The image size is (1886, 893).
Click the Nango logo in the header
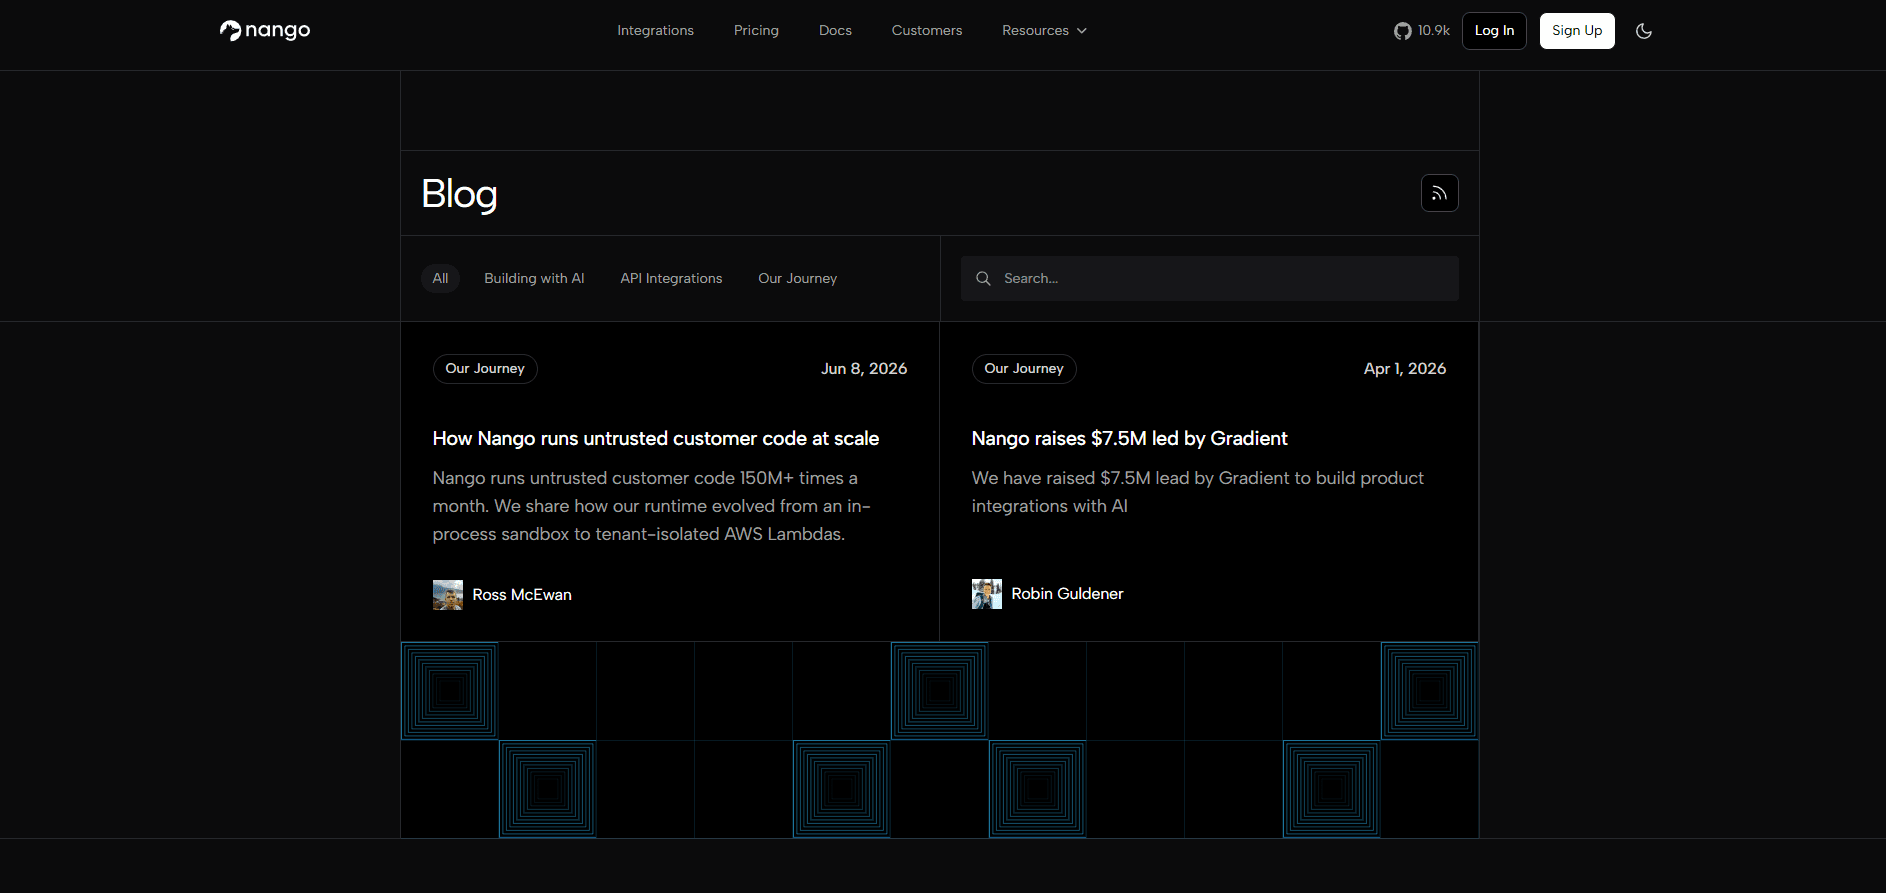click(x=265, y=31)
